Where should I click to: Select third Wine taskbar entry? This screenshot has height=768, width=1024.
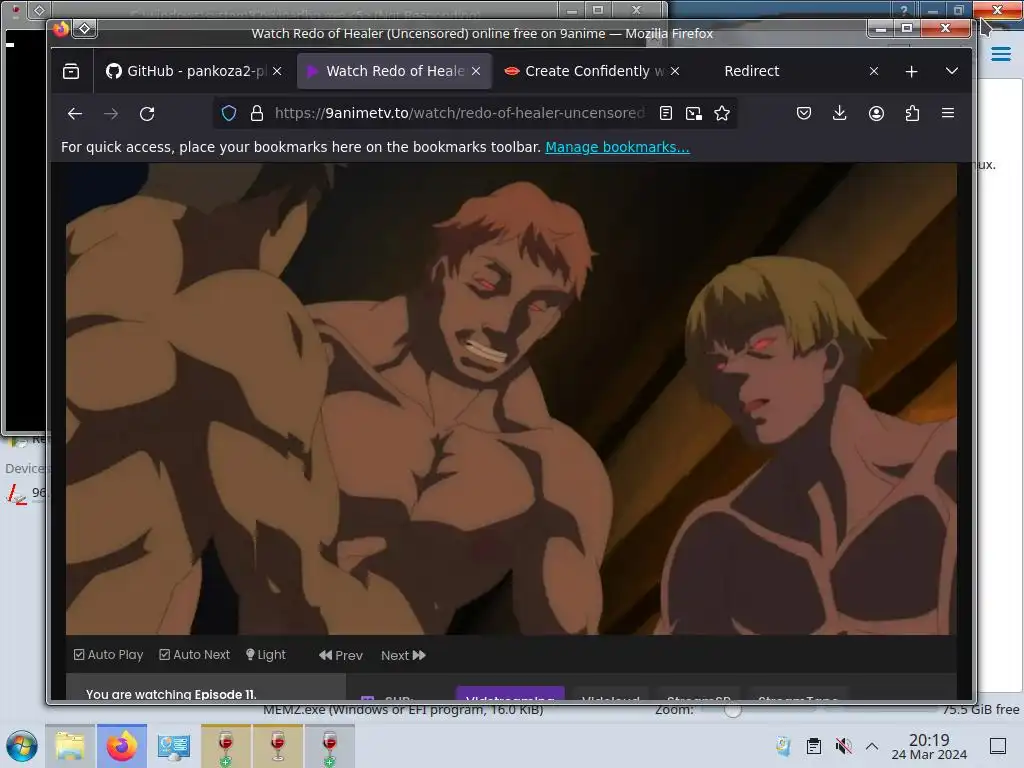(x=329, y=746)
